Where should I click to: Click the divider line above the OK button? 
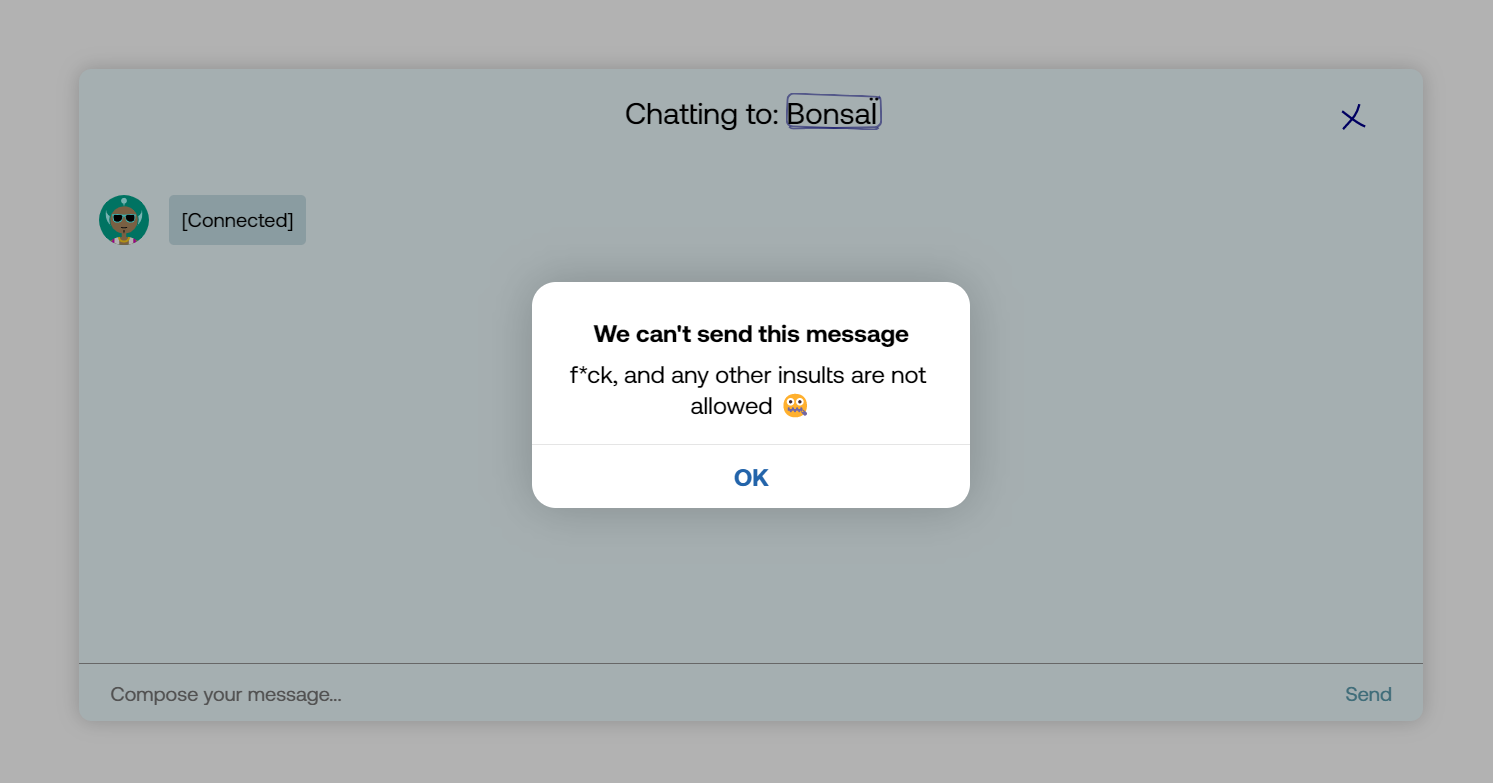click(751, 444)
